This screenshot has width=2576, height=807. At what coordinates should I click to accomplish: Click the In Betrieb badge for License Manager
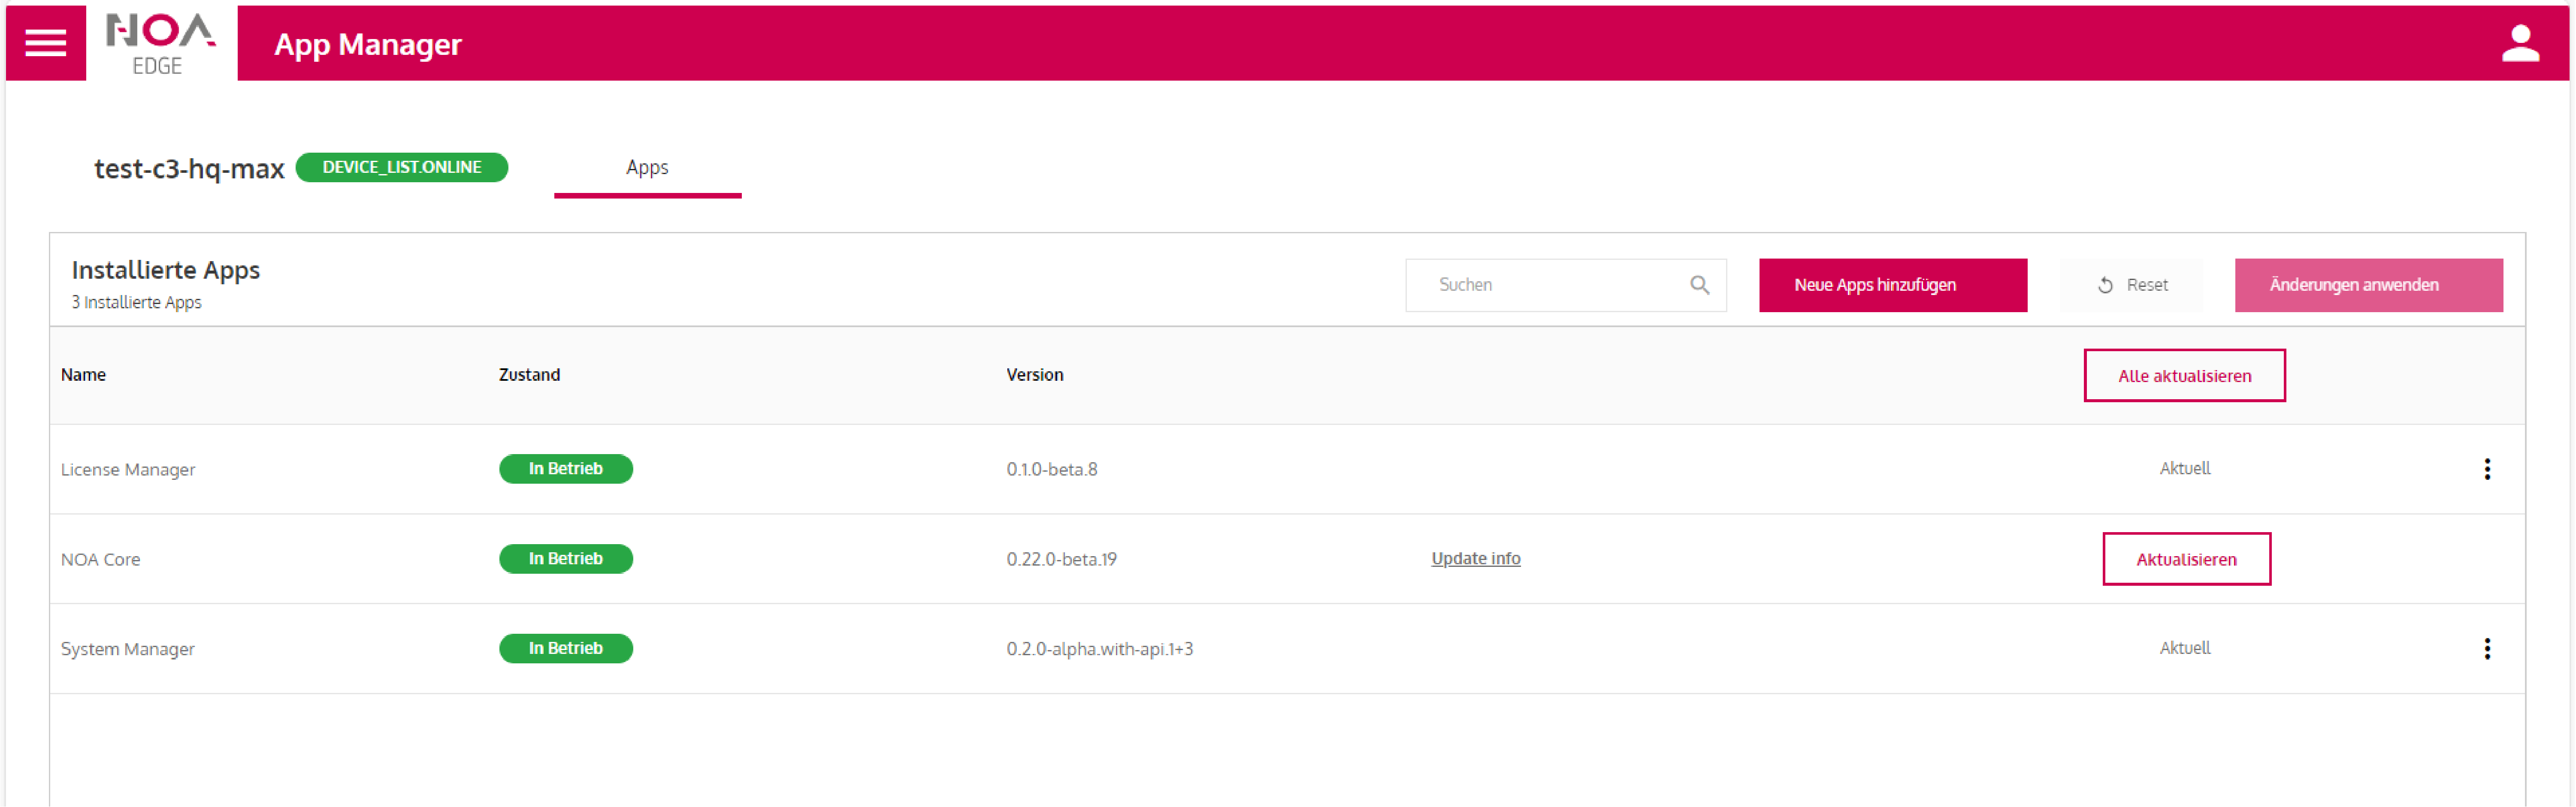coord(565,468)
